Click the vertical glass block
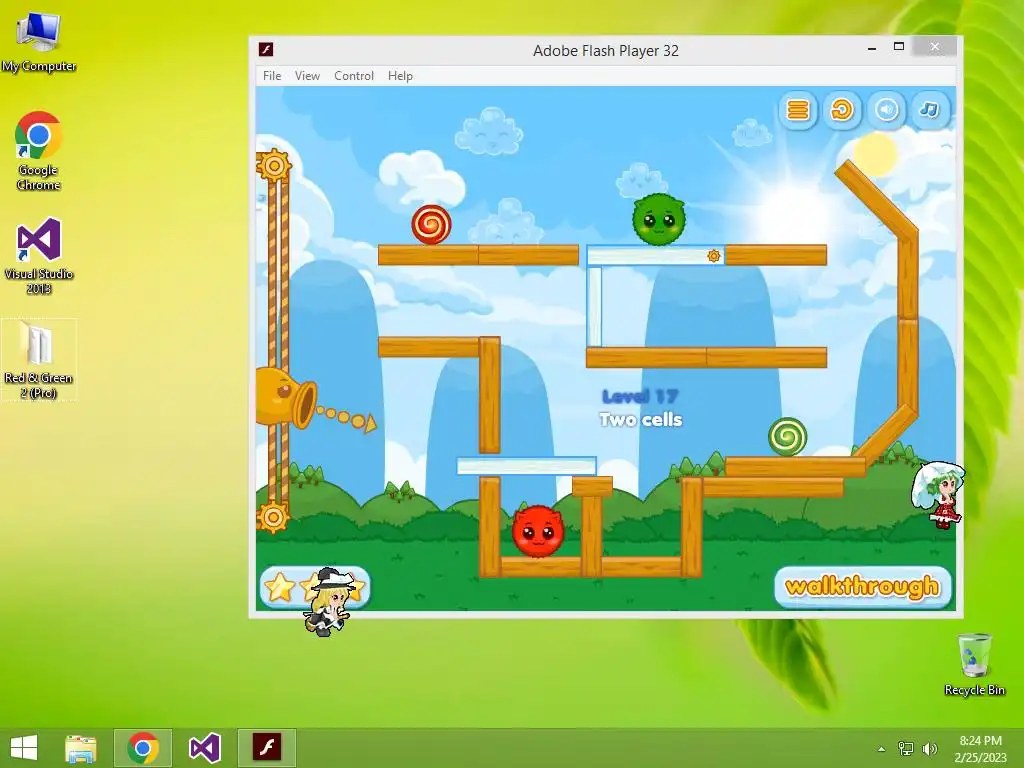The height and width of the screenshot is (768, 1024). [x=594, y=306]
